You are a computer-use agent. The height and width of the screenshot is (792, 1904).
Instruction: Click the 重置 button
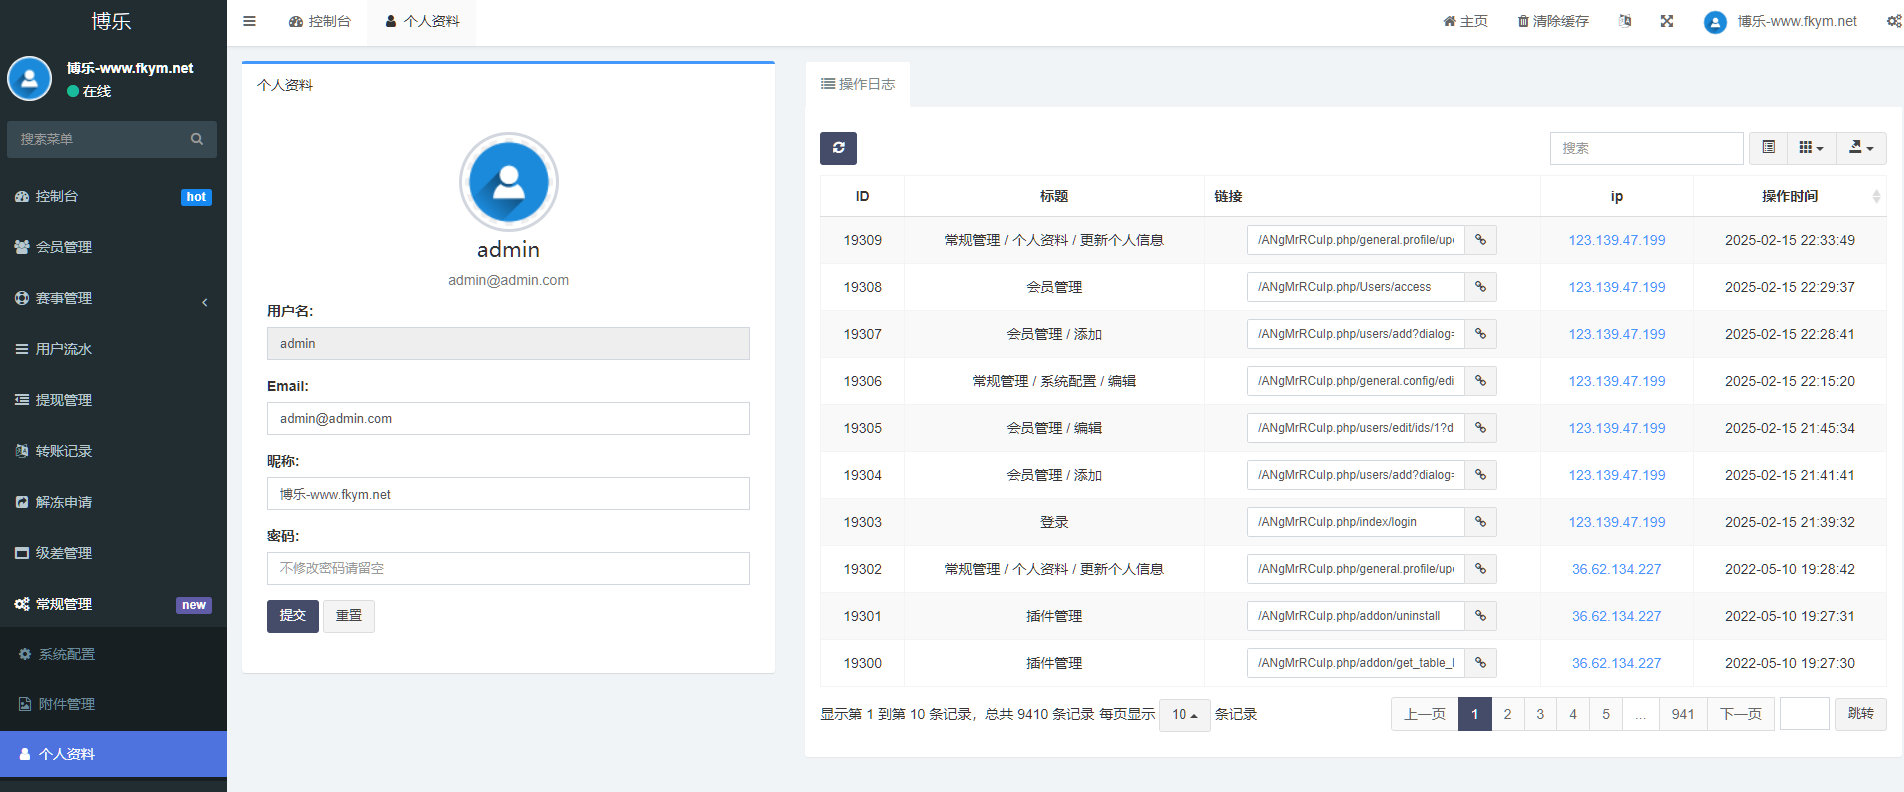(348, 616)
